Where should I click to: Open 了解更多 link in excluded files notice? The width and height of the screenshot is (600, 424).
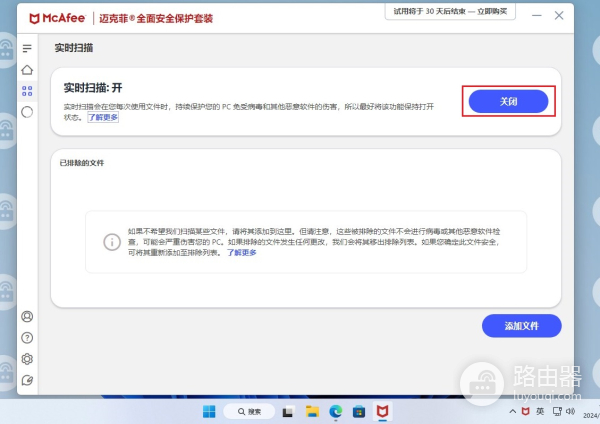click(241, 253)
